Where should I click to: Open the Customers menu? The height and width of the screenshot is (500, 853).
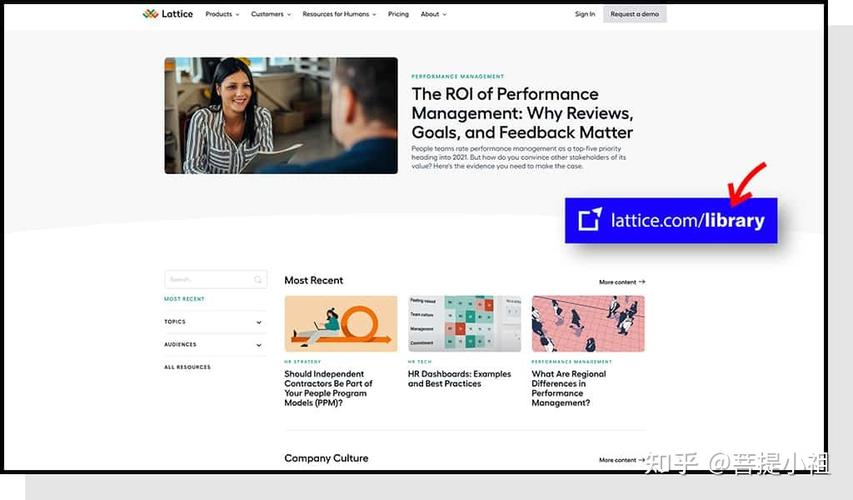pos(271,14)
